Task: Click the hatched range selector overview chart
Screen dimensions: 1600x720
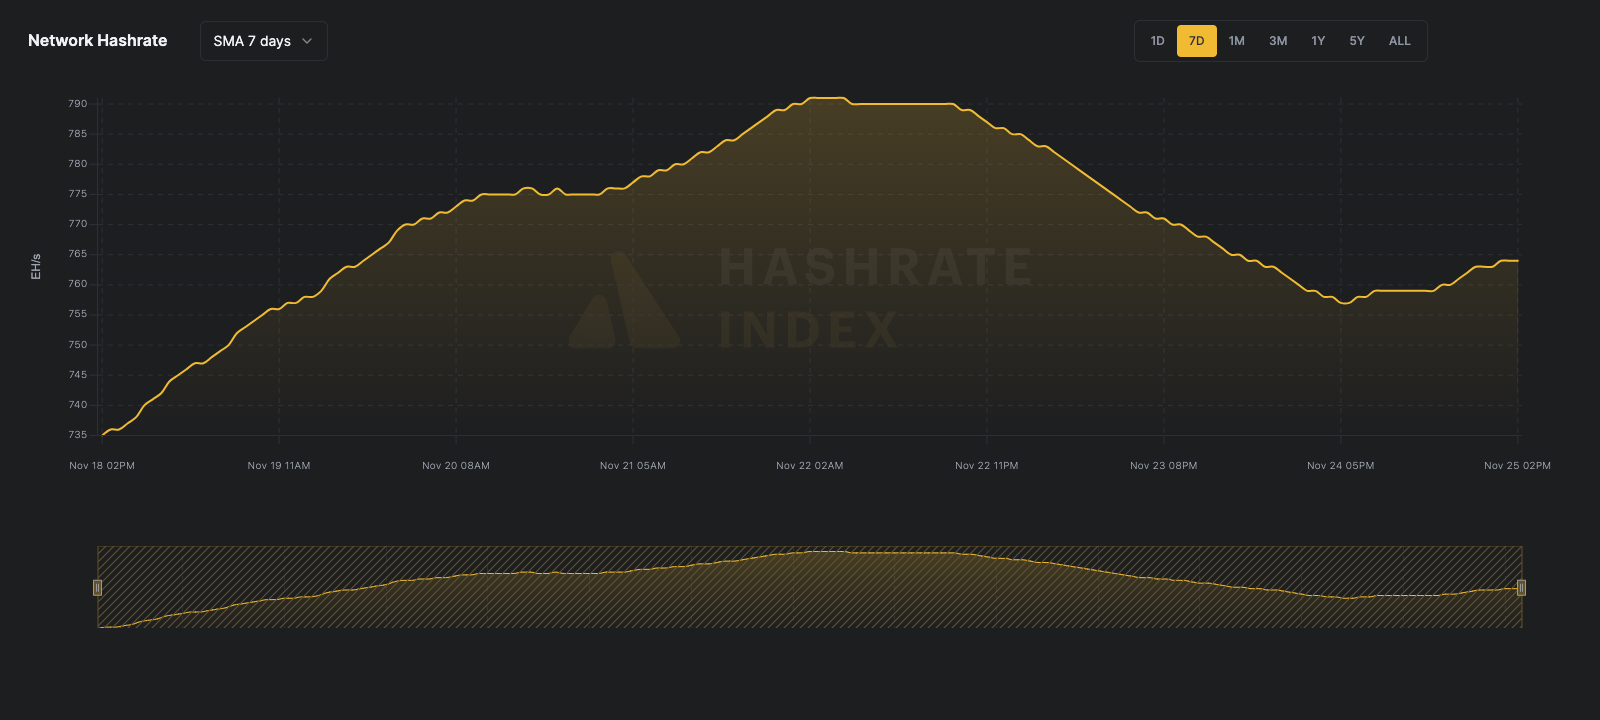Action: (x=810, y=587)
